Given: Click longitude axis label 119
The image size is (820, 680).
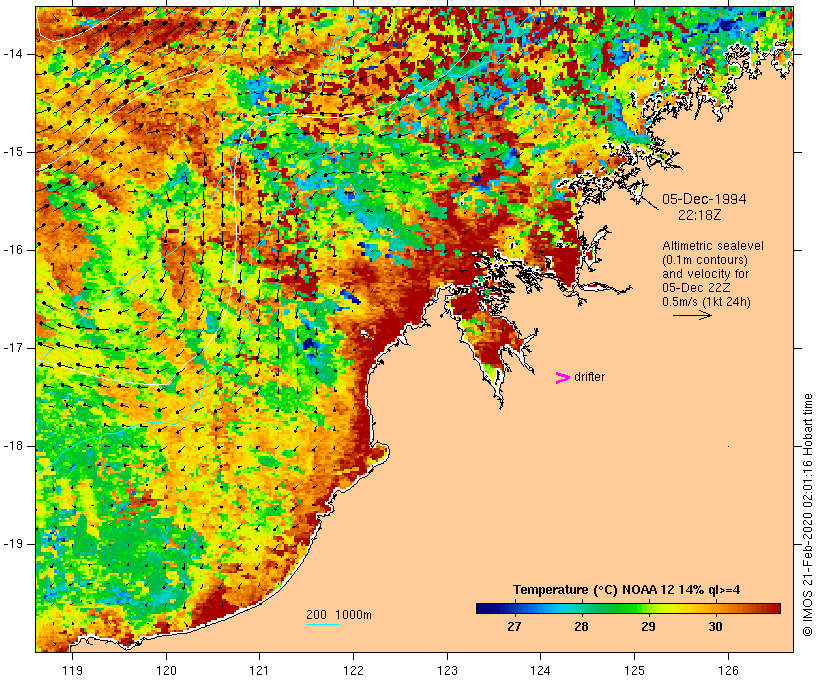Looking at the screenshot, I should 72,670.
